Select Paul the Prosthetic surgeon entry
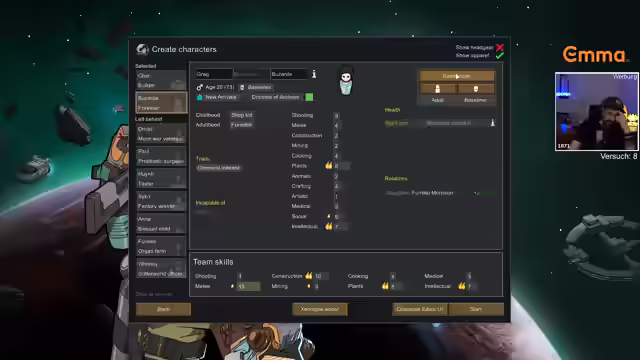Screen dimensions: 640x360 (x=161, y=156)
